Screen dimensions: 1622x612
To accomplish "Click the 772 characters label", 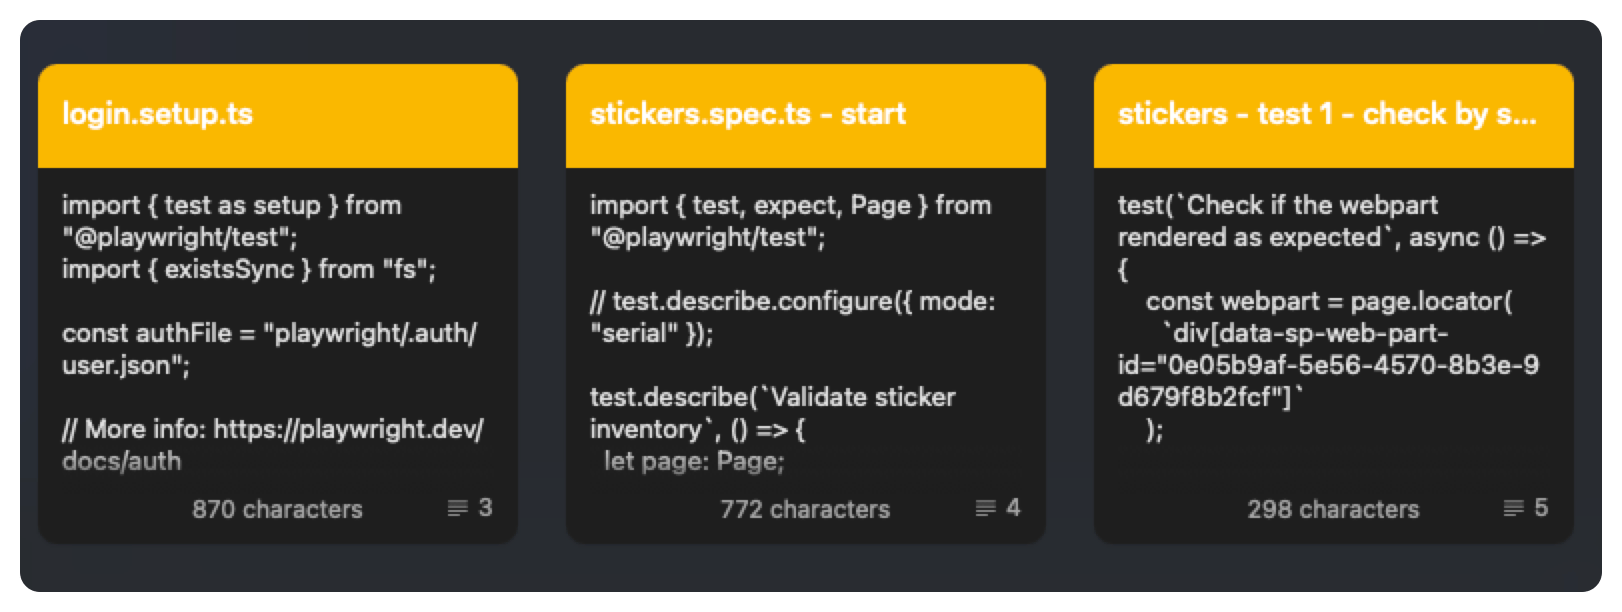I will coord(805,509).
